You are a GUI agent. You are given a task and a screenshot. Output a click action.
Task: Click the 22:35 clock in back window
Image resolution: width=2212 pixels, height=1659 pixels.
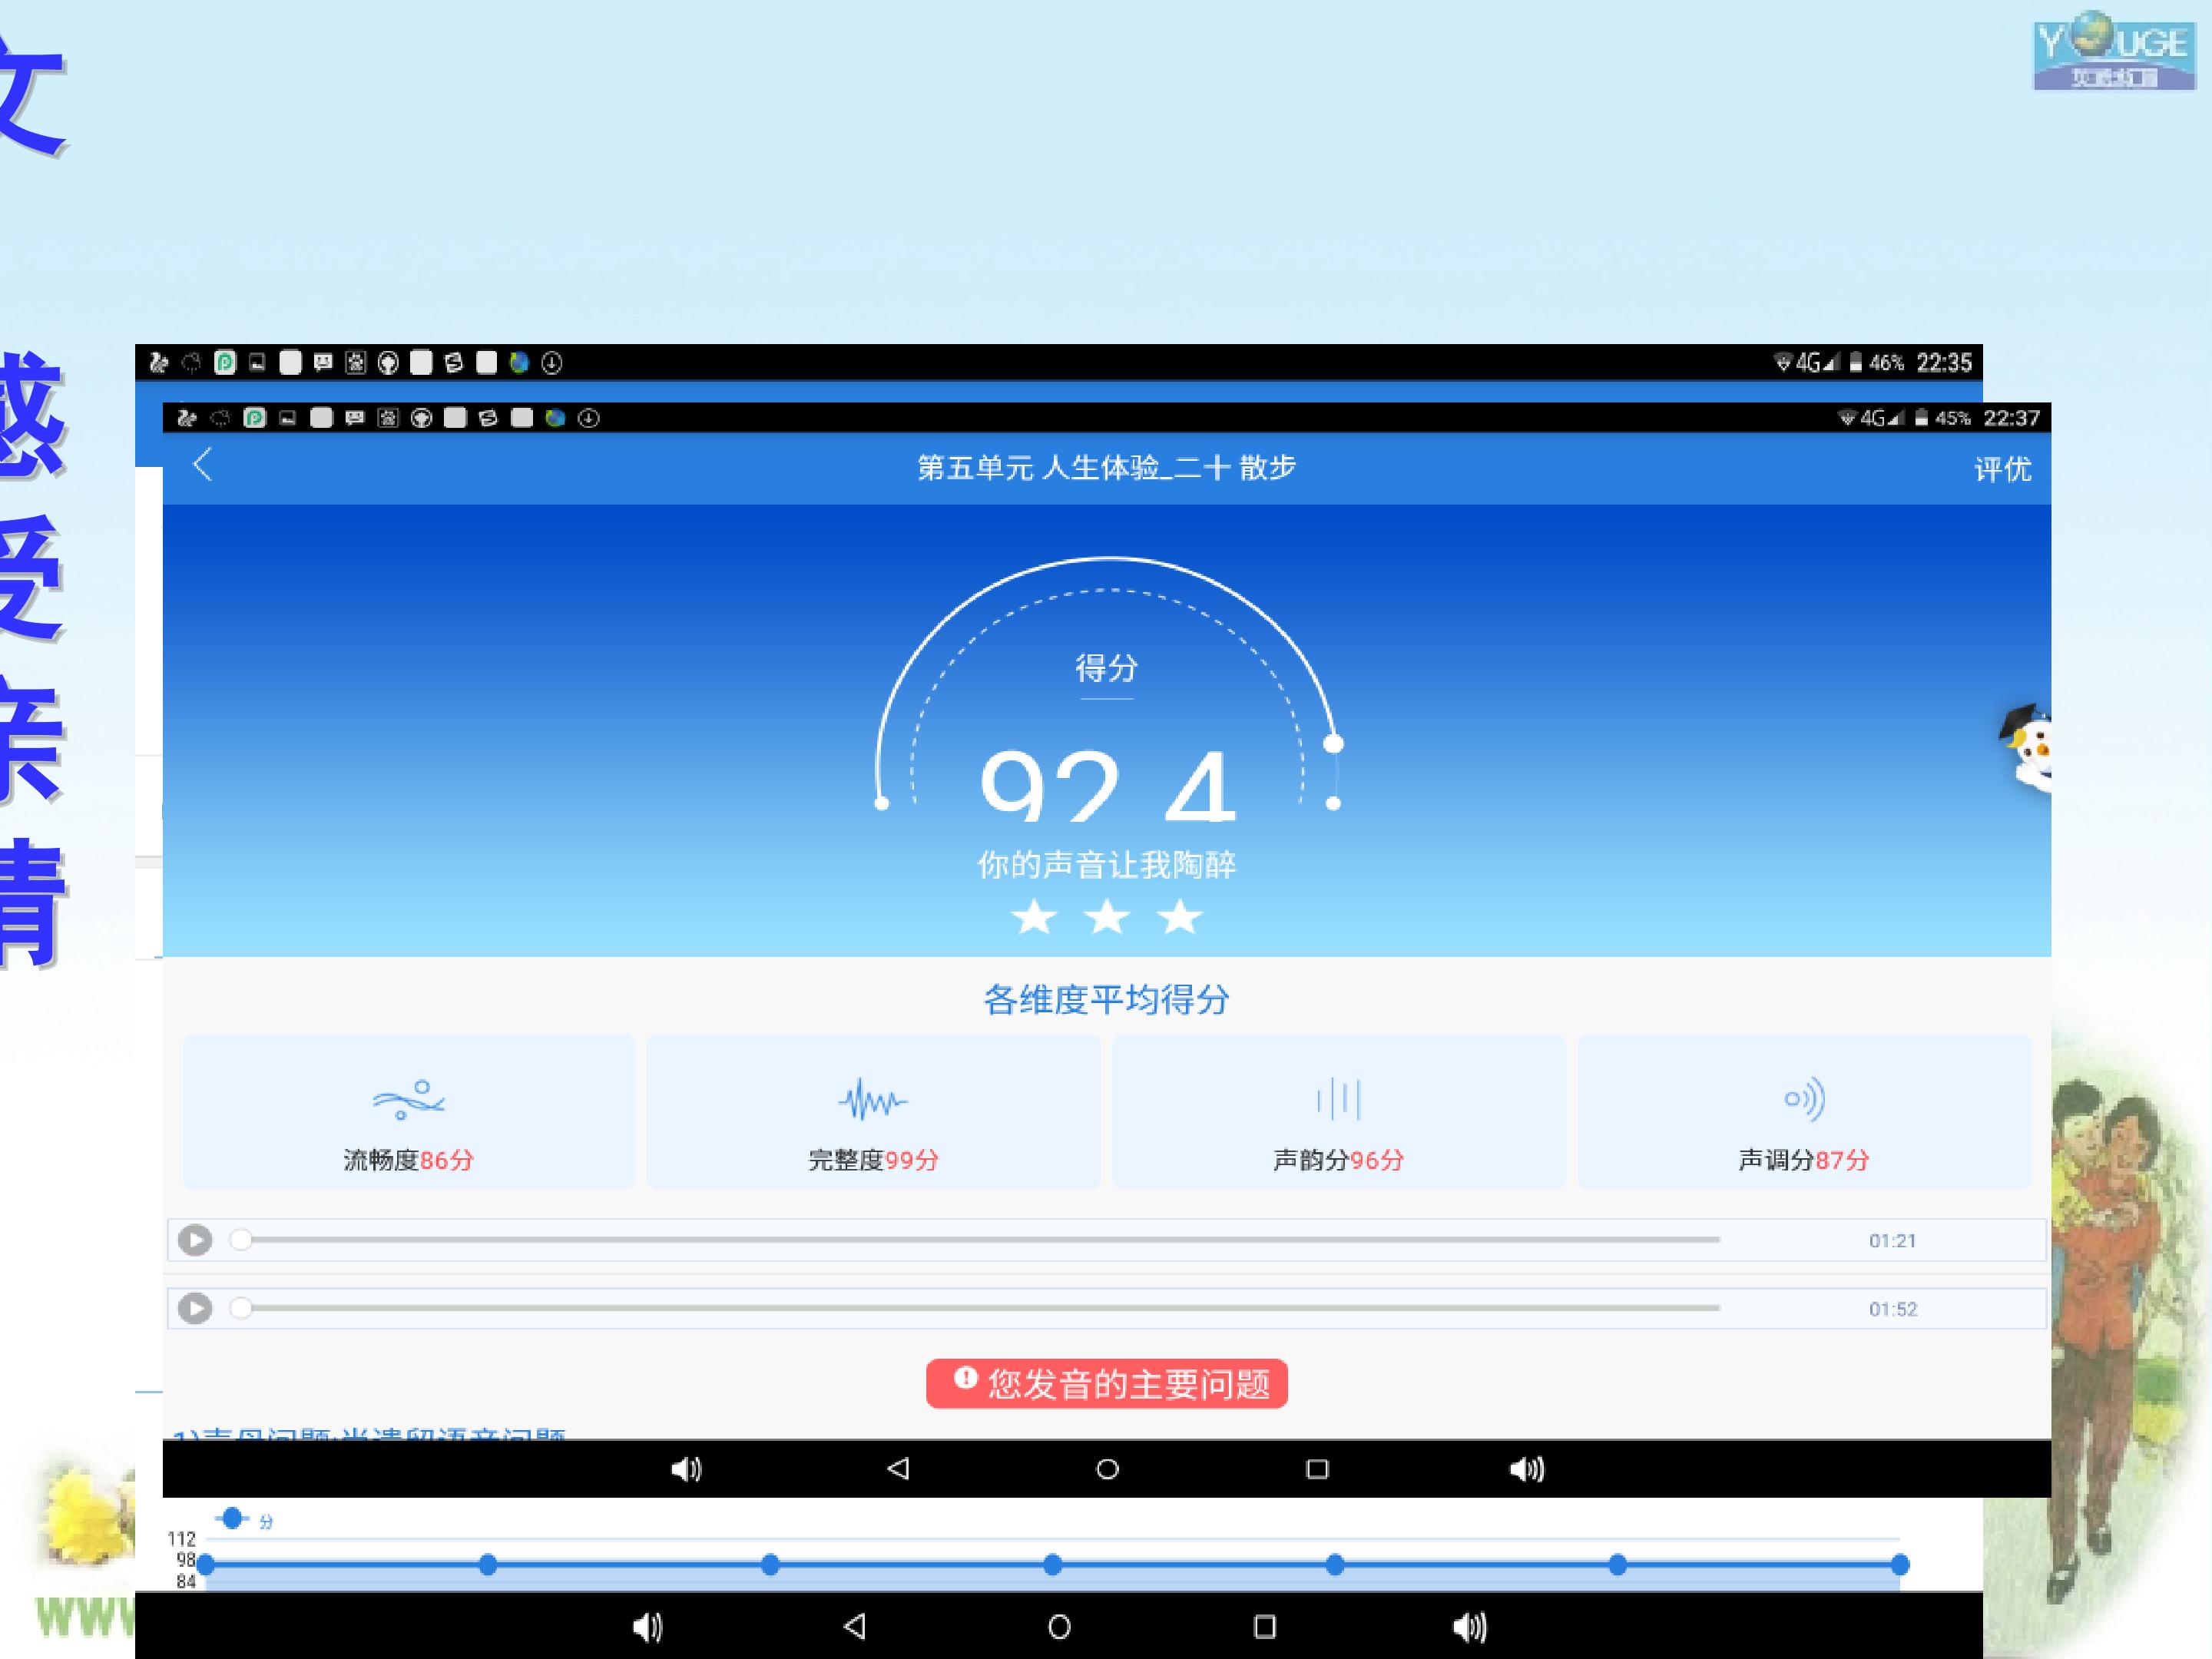(x=1944, y=362)
